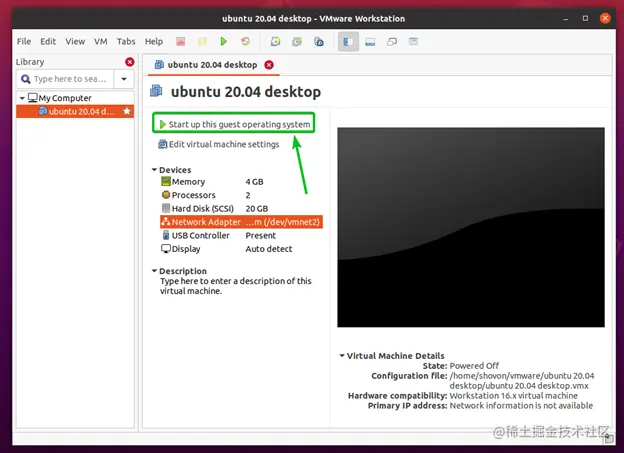
Task: Click the 20 GB hard disk value
Action: (x=257, y=209)
